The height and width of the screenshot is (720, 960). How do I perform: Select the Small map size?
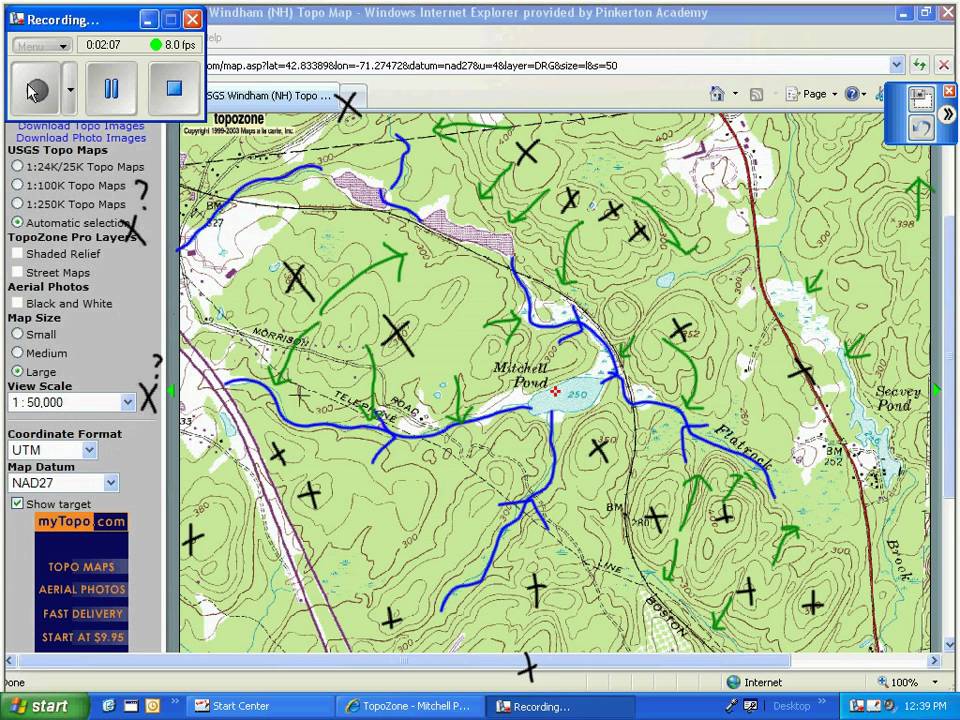pyautogui.click(x=17, y=334)
